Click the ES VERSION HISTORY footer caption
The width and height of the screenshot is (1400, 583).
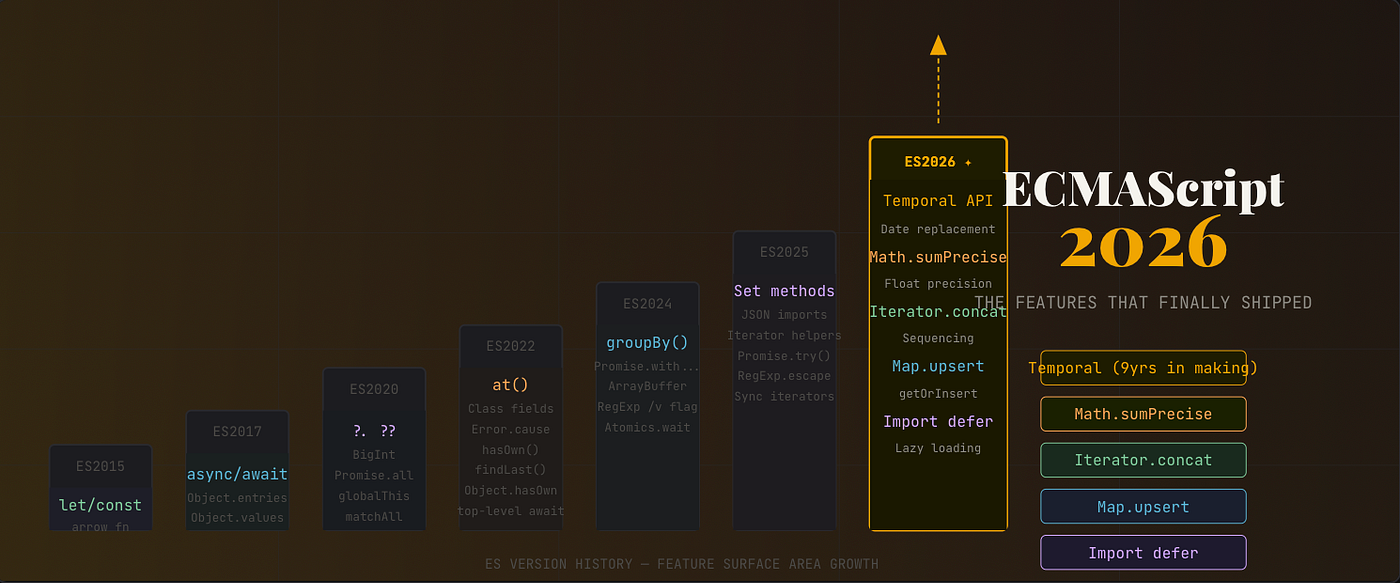click(682, 564)
